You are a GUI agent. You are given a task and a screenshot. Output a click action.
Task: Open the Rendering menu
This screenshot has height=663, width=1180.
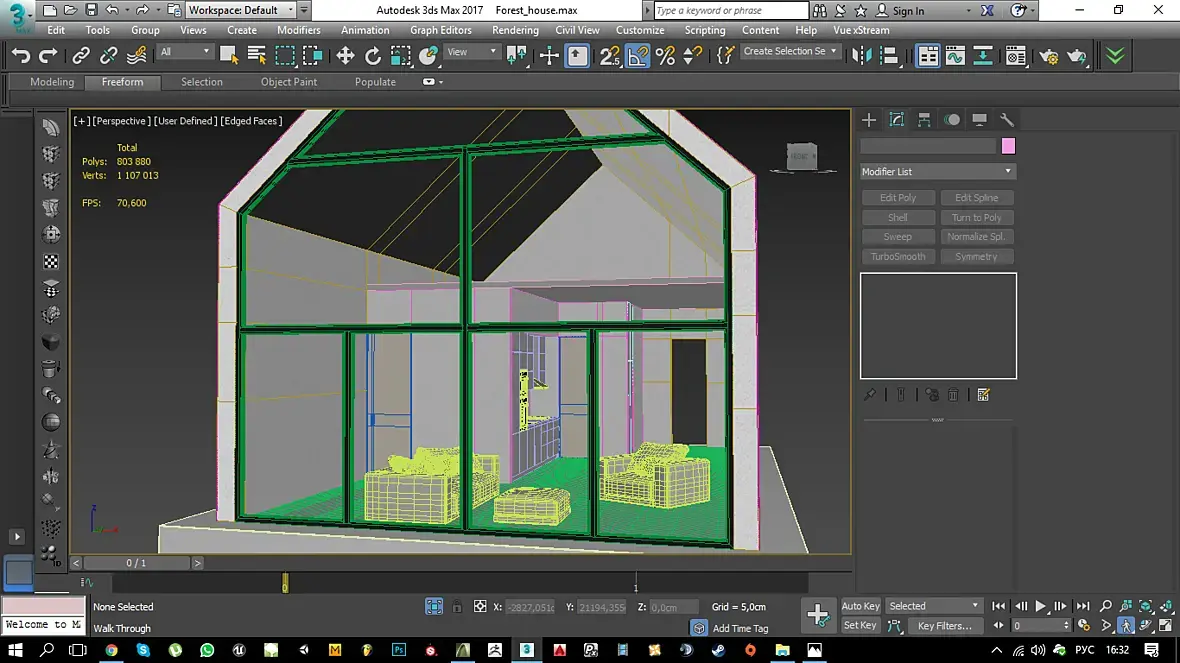(x=515, y=30)
